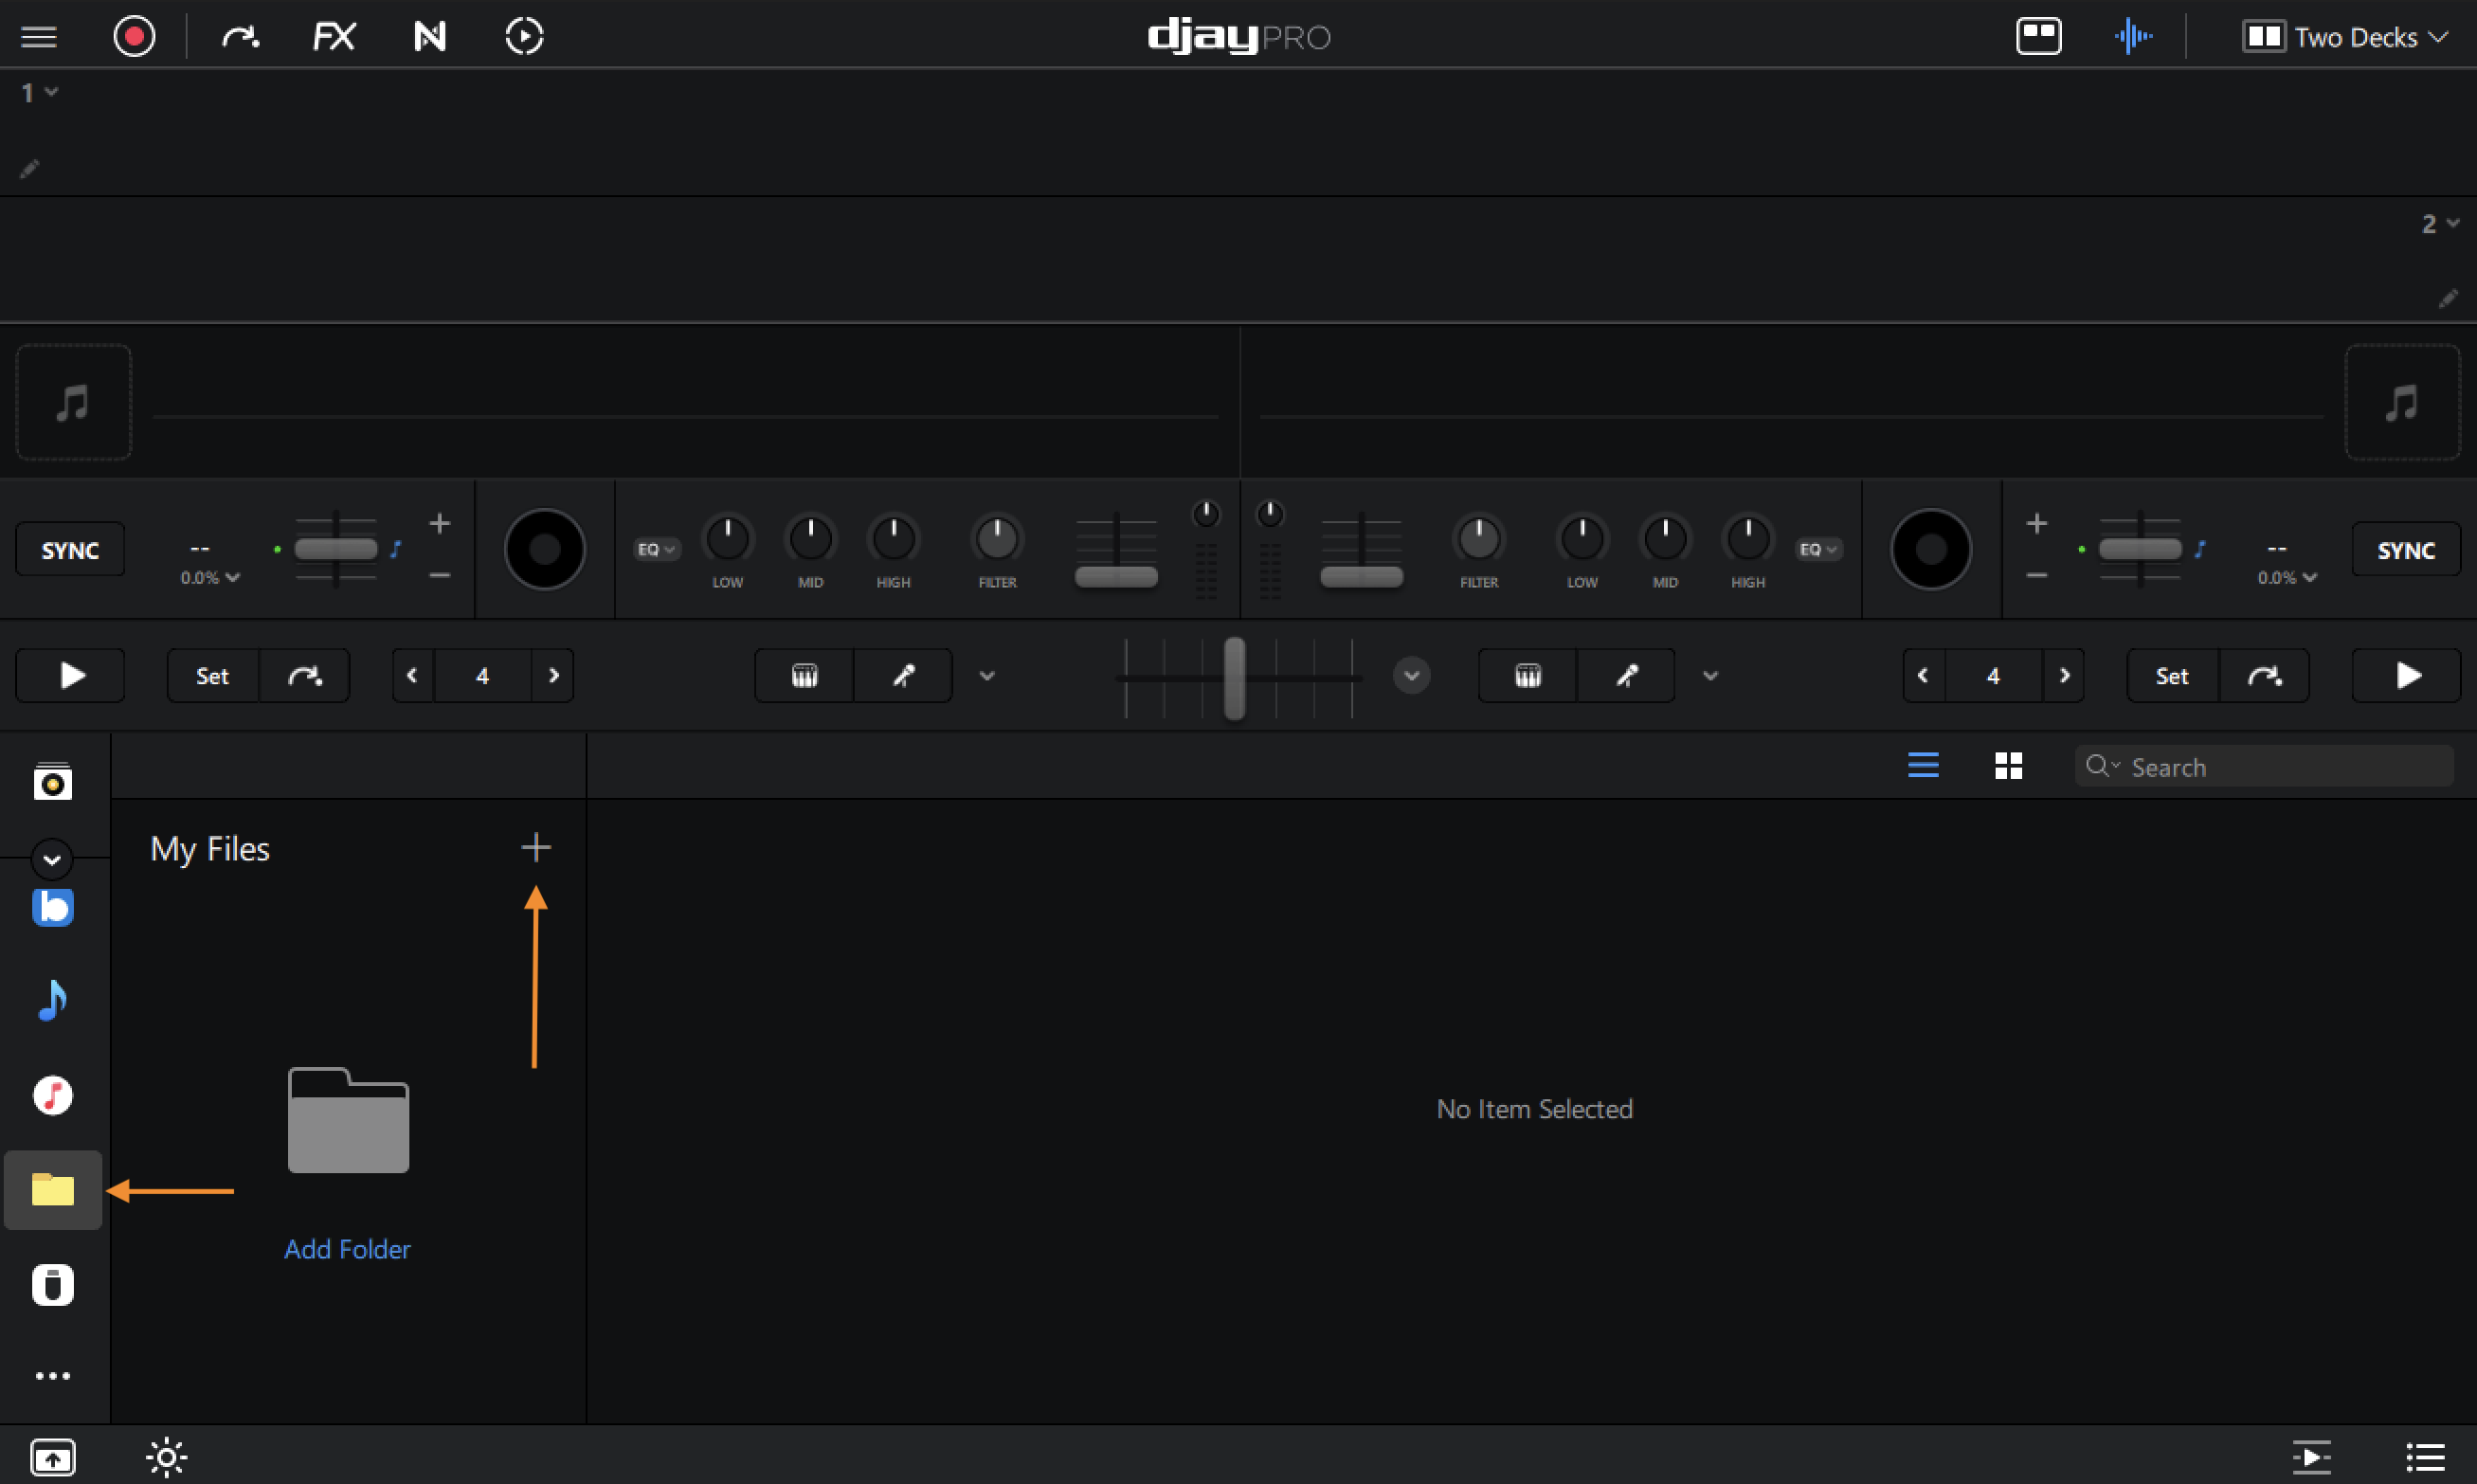The width and height of the screenshot is (2477, 1484).
Task: Expand the left deck EQ dropdown
Action: [x=656, y=549]
